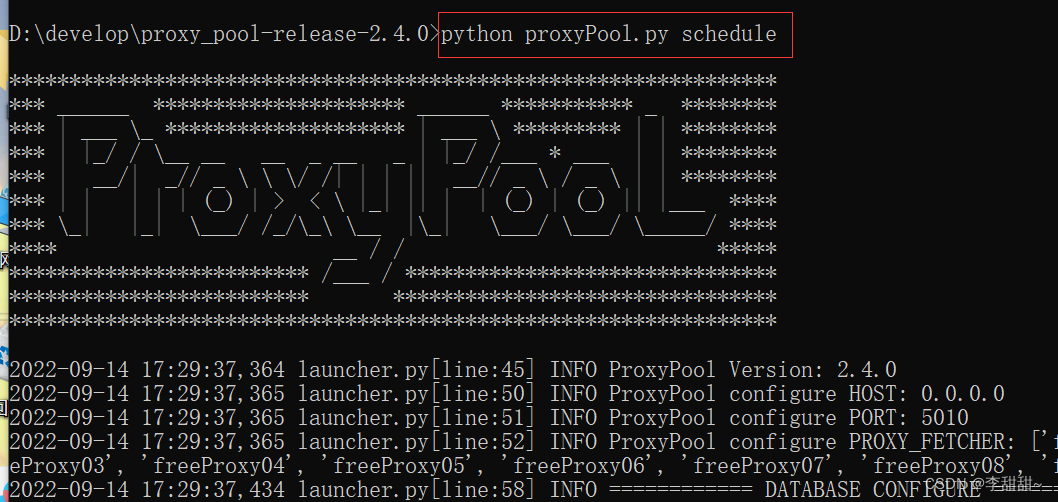Click the 'ProxyPool Version: 2.4.0' log text
The height and width of the screenshot is (502, 1058).
752,370
